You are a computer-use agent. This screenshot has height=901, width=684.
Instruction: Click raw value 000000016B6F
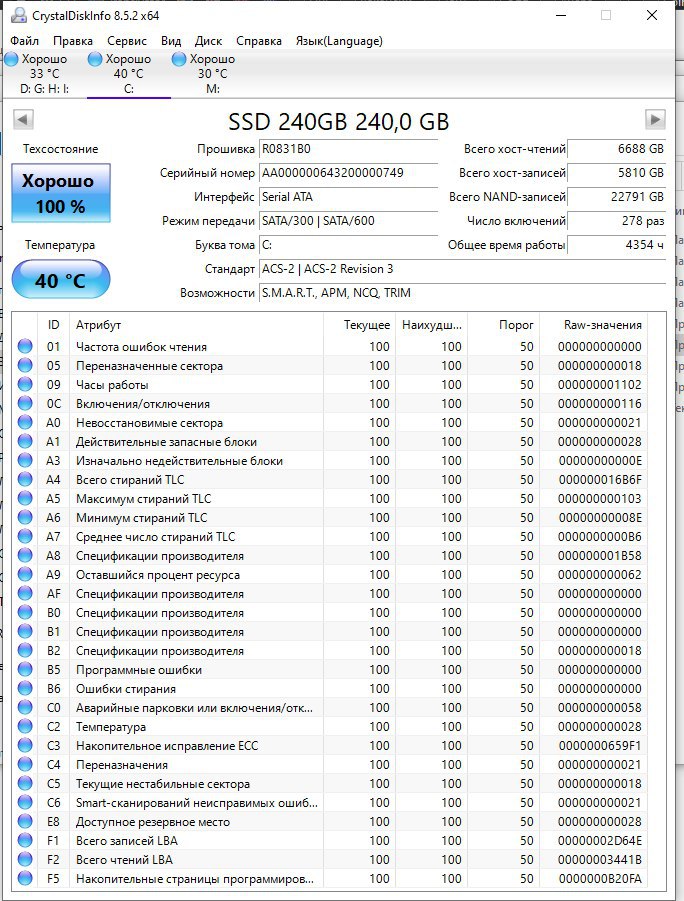click(x=600, y=480)
